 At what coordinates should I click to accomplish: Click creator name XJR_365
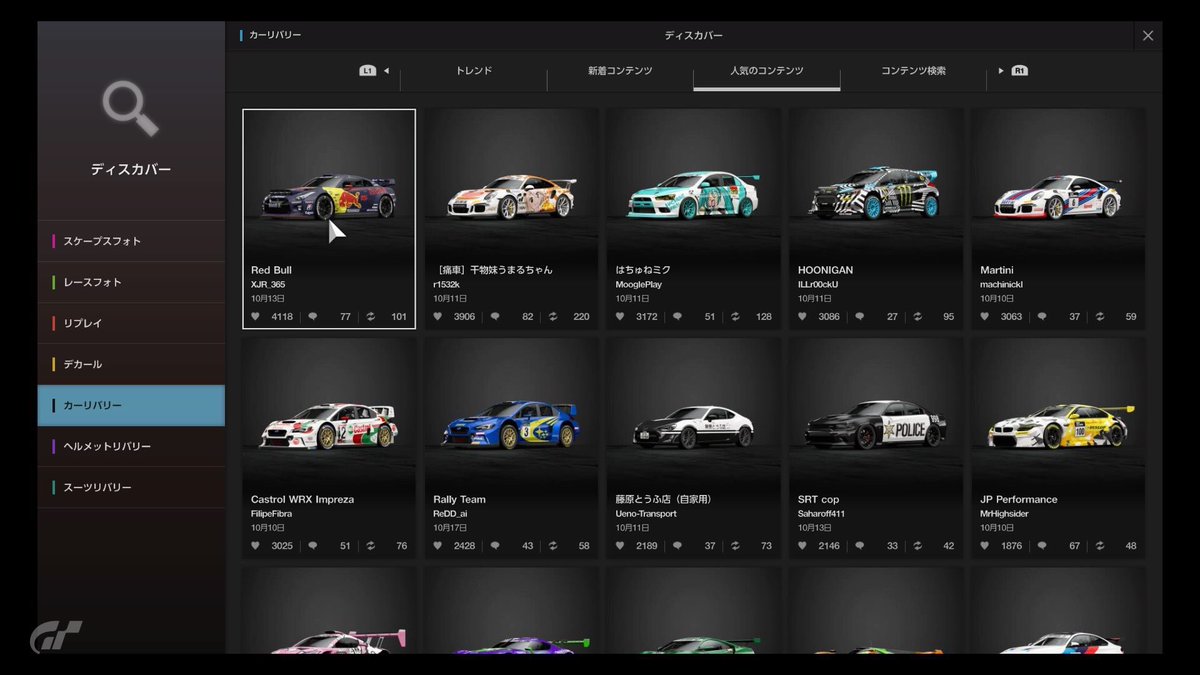tap(268, 285)
